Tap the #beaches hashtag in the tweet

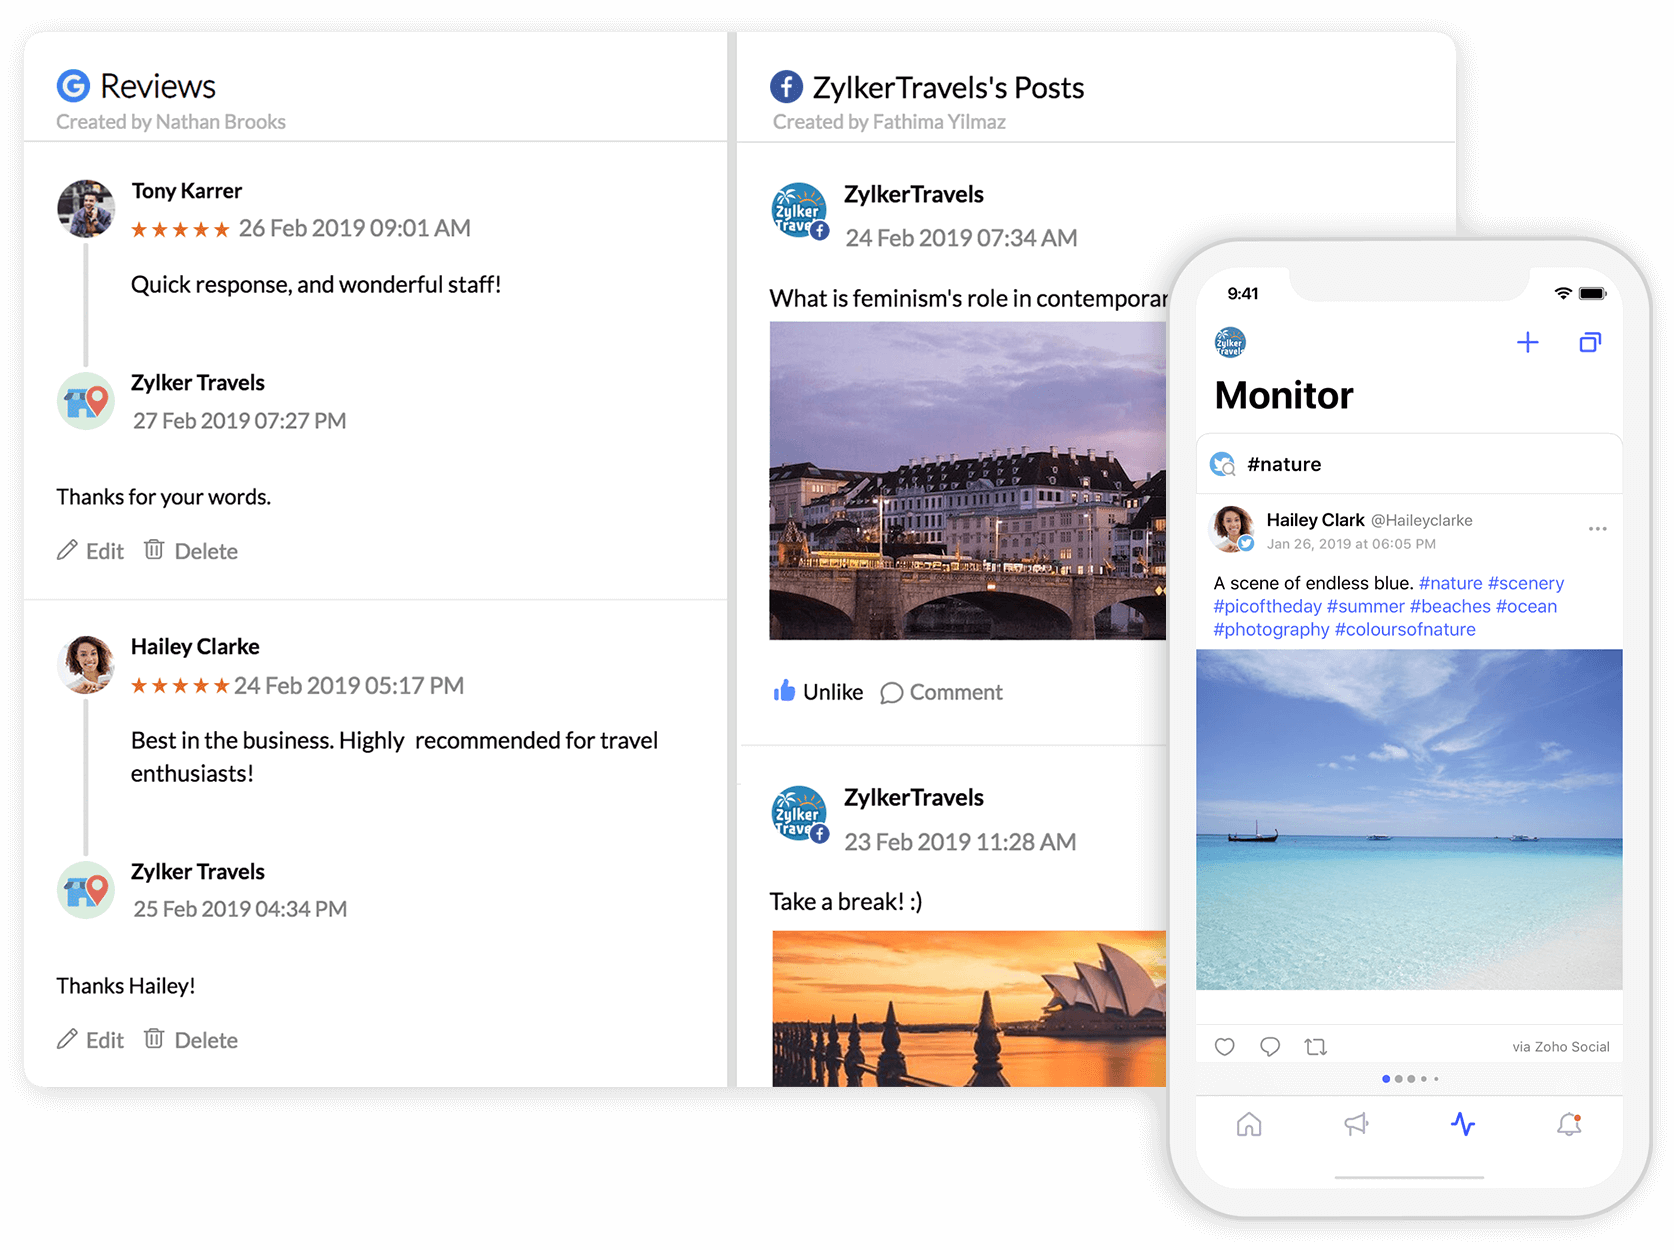[1450, 606]
